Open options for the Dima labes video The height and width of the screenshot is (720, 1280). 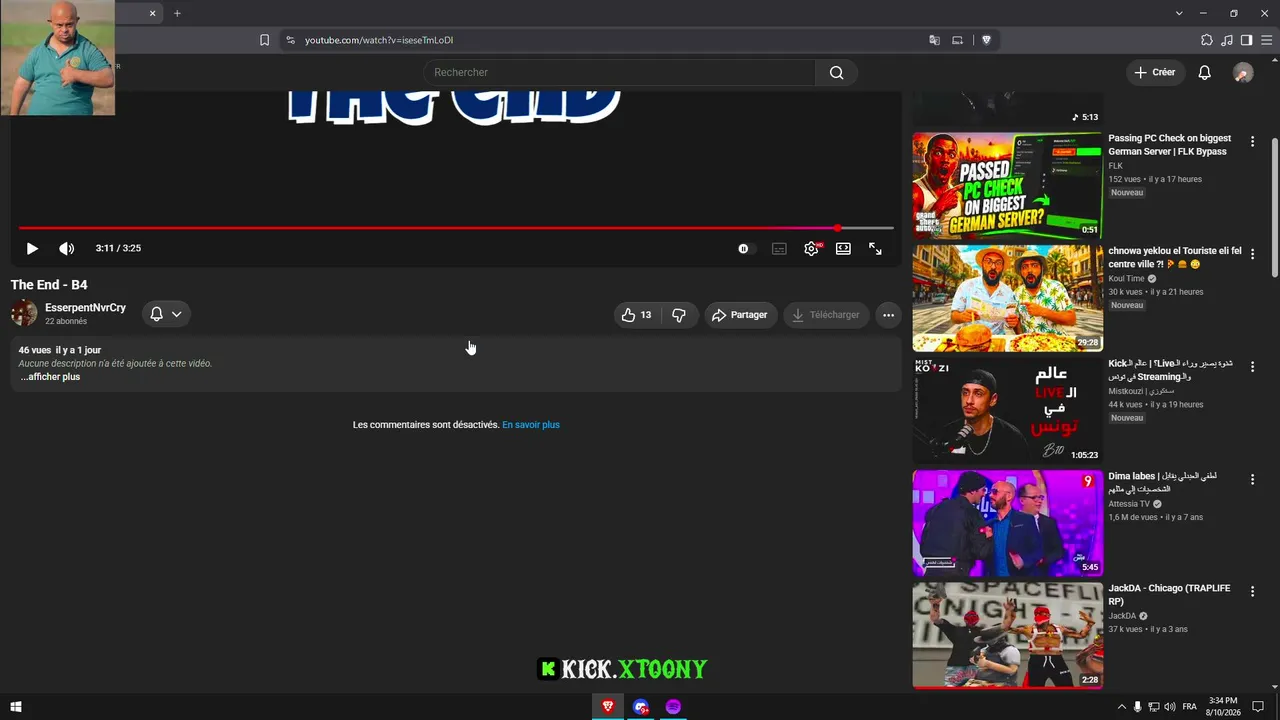point(1252,480)
